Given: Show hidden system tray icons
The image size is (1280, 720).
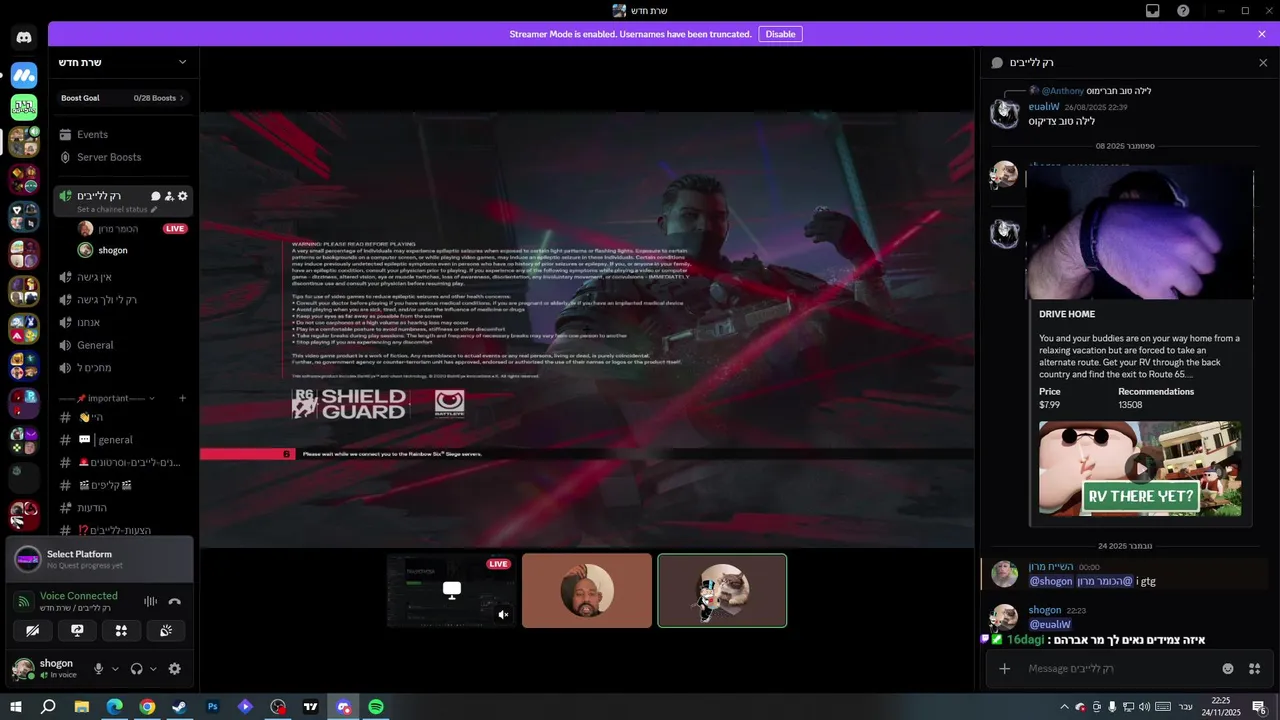Looking at the screenshot, I should [1064, 707].
